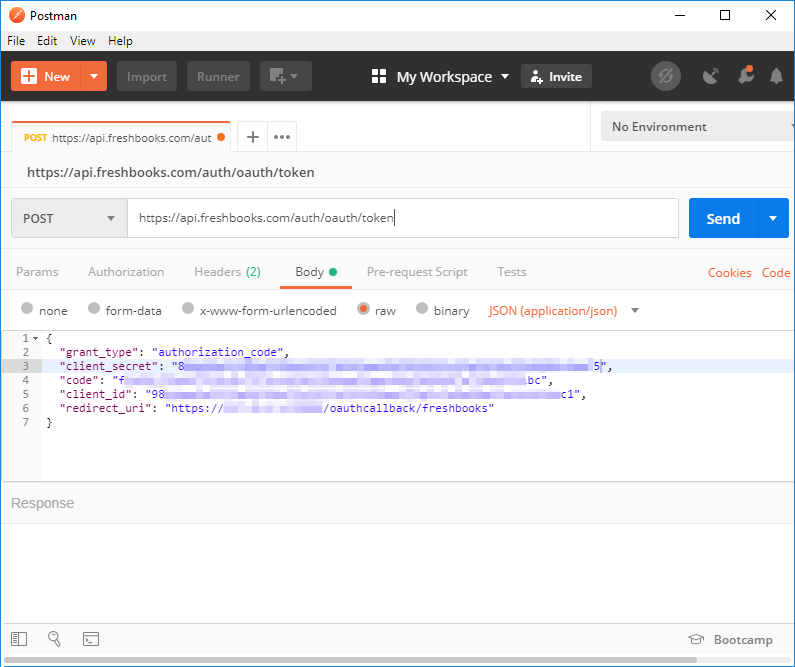Open the new window icon button
This screenshot has height=667, width=795.
tap(285, 76)
